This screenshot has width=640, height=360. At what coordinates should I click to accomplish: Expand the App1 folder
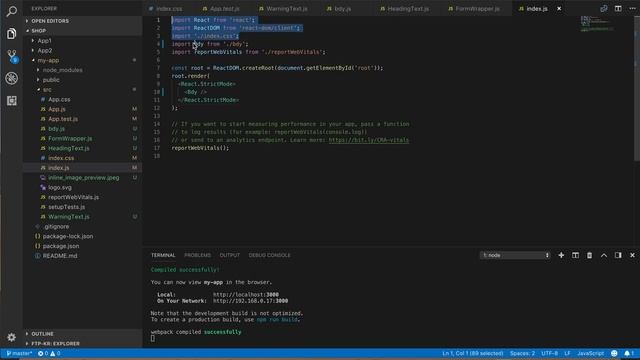click(44, 41)
